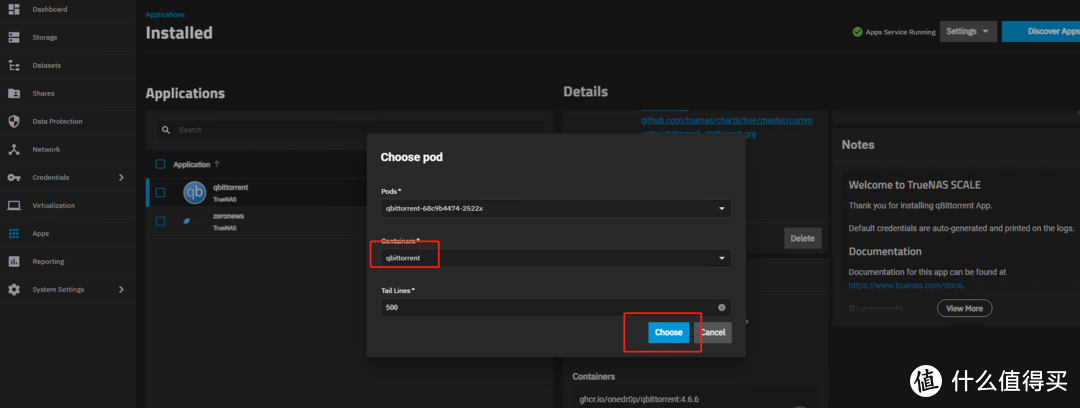Click the Credentials key icon

click(x=14, y=177)
